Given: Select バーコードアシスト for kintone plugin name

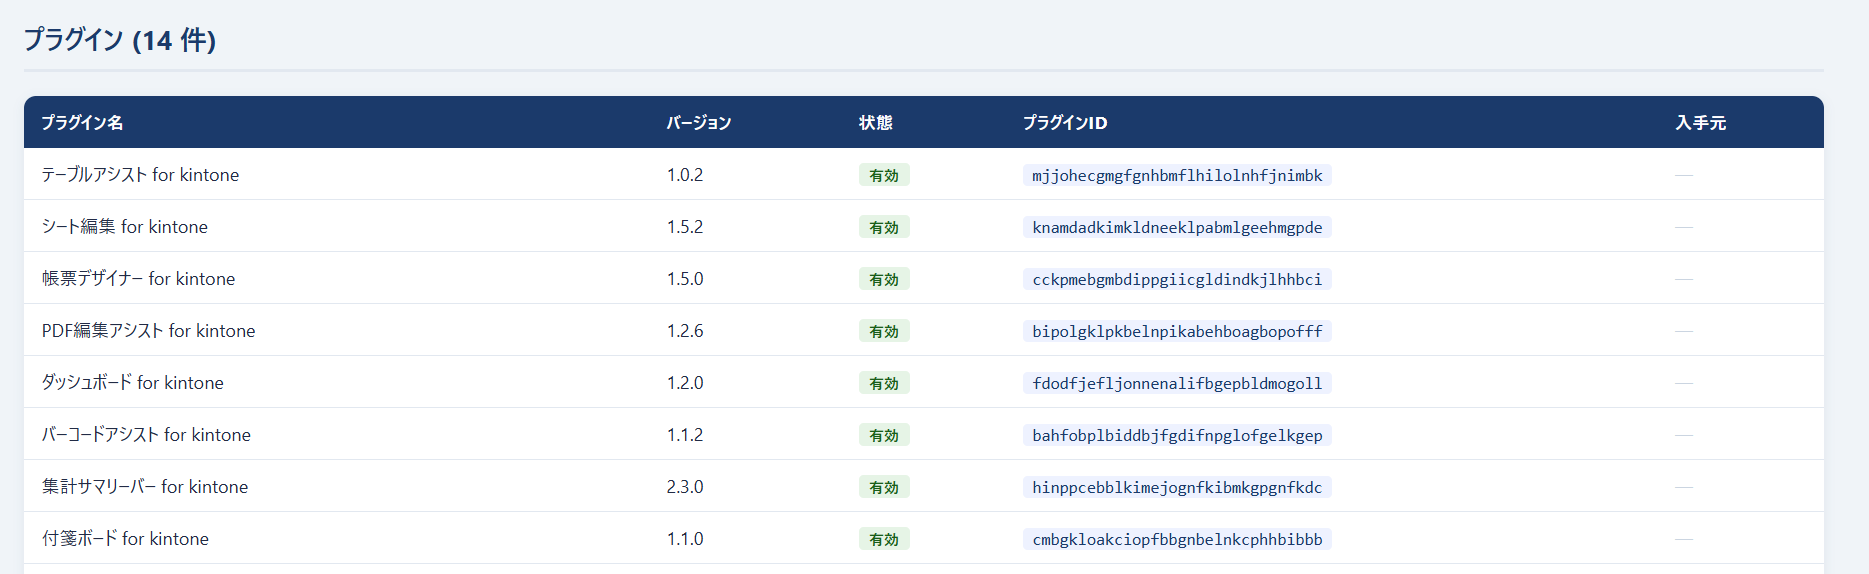Looking at the screenshot, I should point(146,435).
